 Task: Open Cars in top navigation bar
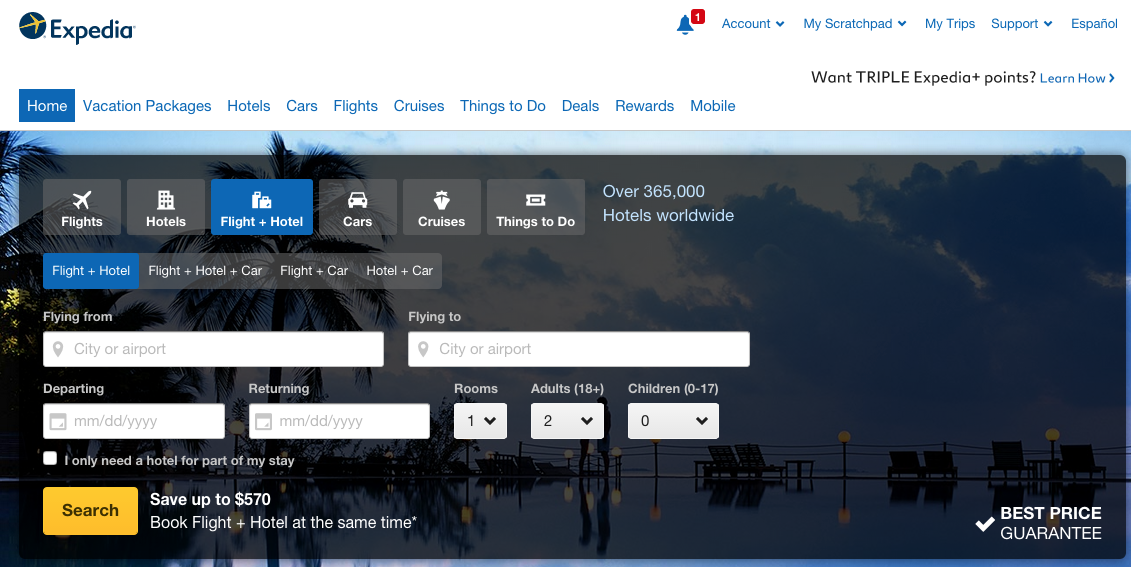click(x=302, y=105)
